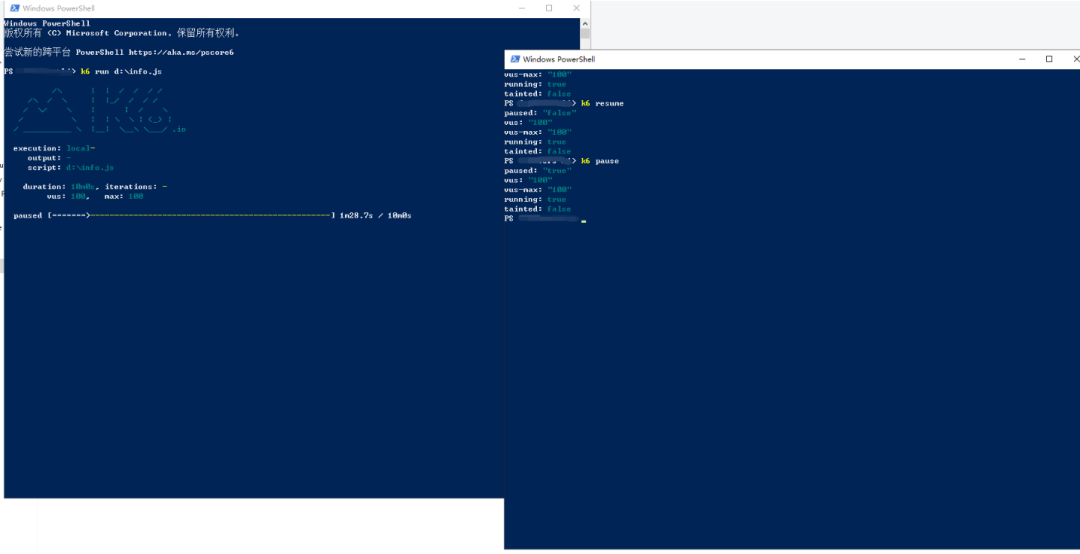1080x554 pixels.
Task: Click the "1m28.7s / 10m0s" elapsed time
Action: click(x=375, y=216)
